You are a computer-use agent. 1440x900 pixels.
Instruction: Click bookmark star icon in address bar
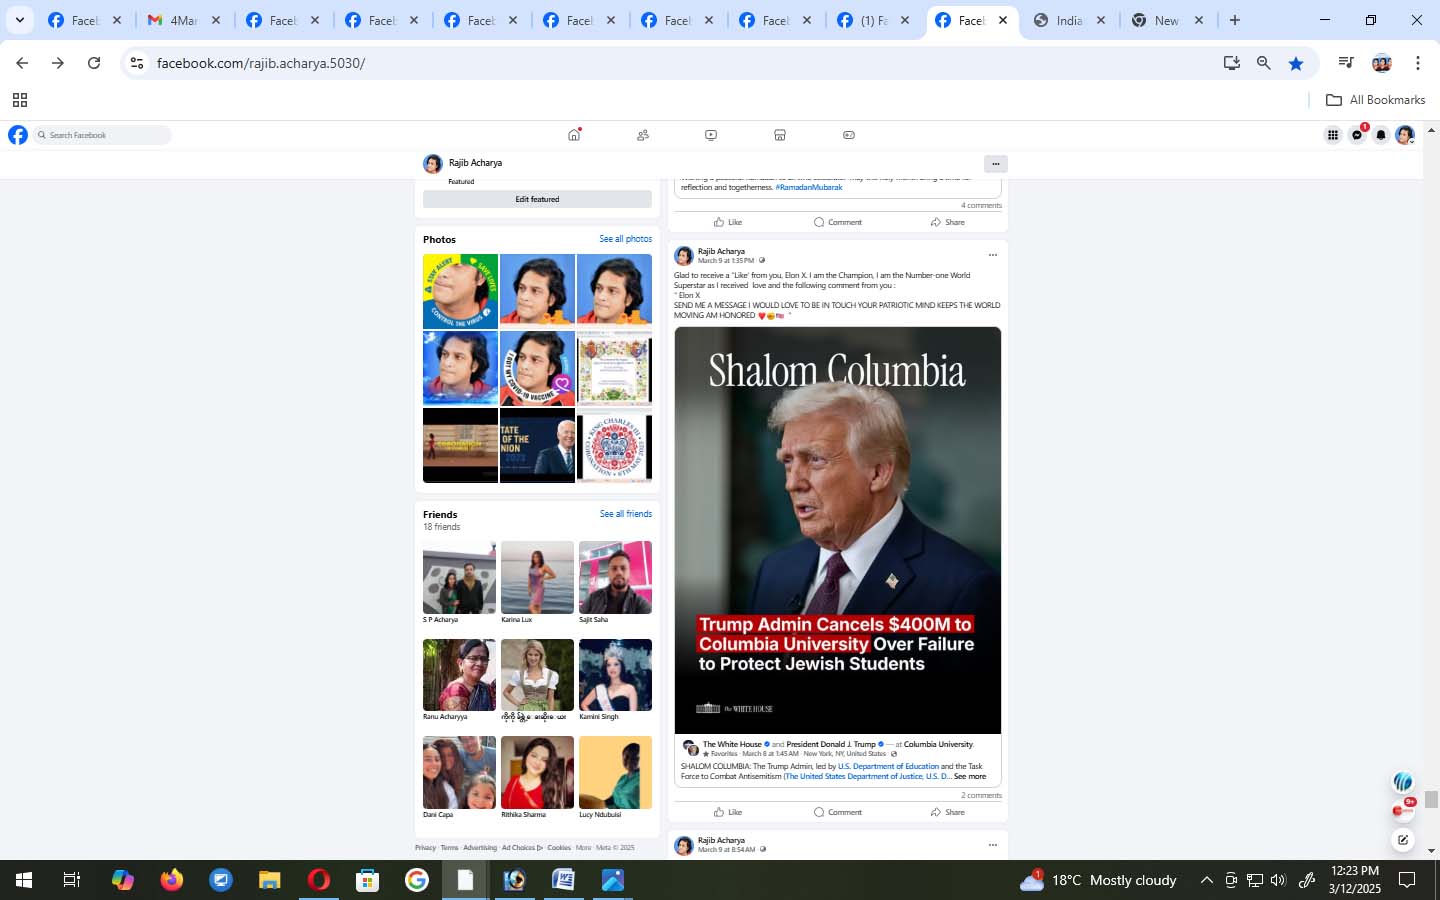[x=1296, y=63]
